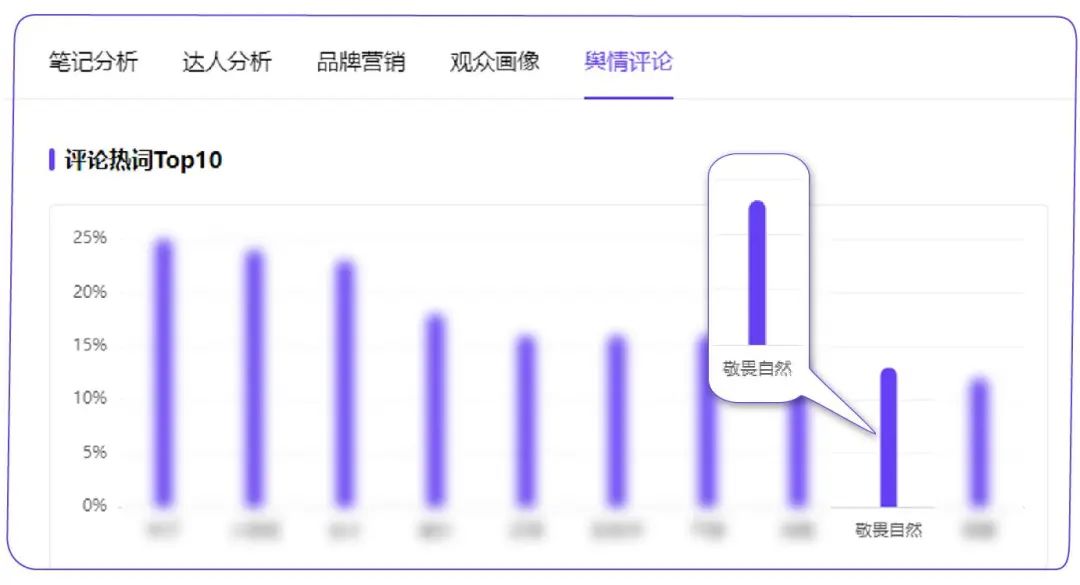Click the sixth bar from the left

(x=617, y=420)
